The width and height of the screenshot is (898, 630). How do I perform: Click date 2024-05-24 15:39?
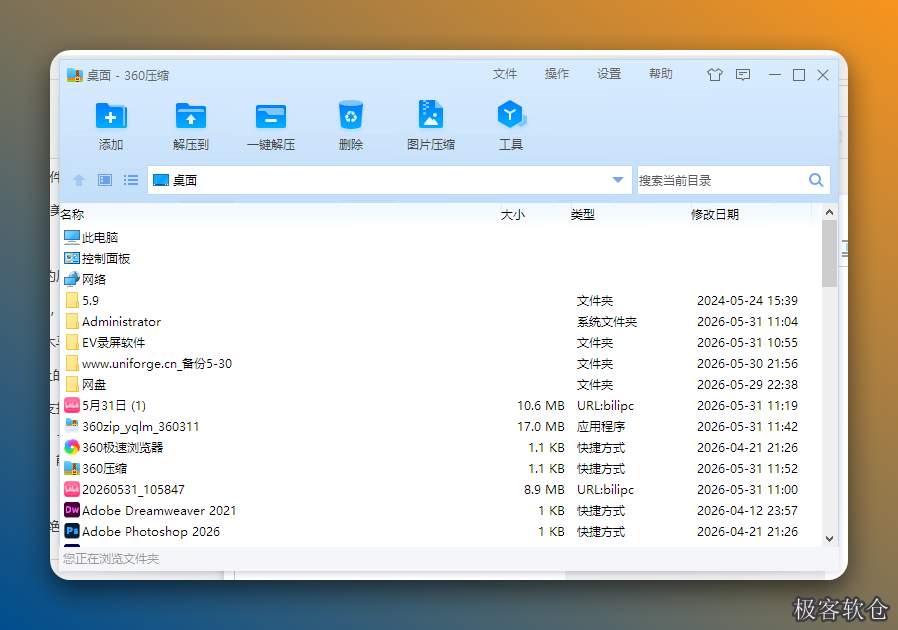pyautogui.click(x=747, y=301)
